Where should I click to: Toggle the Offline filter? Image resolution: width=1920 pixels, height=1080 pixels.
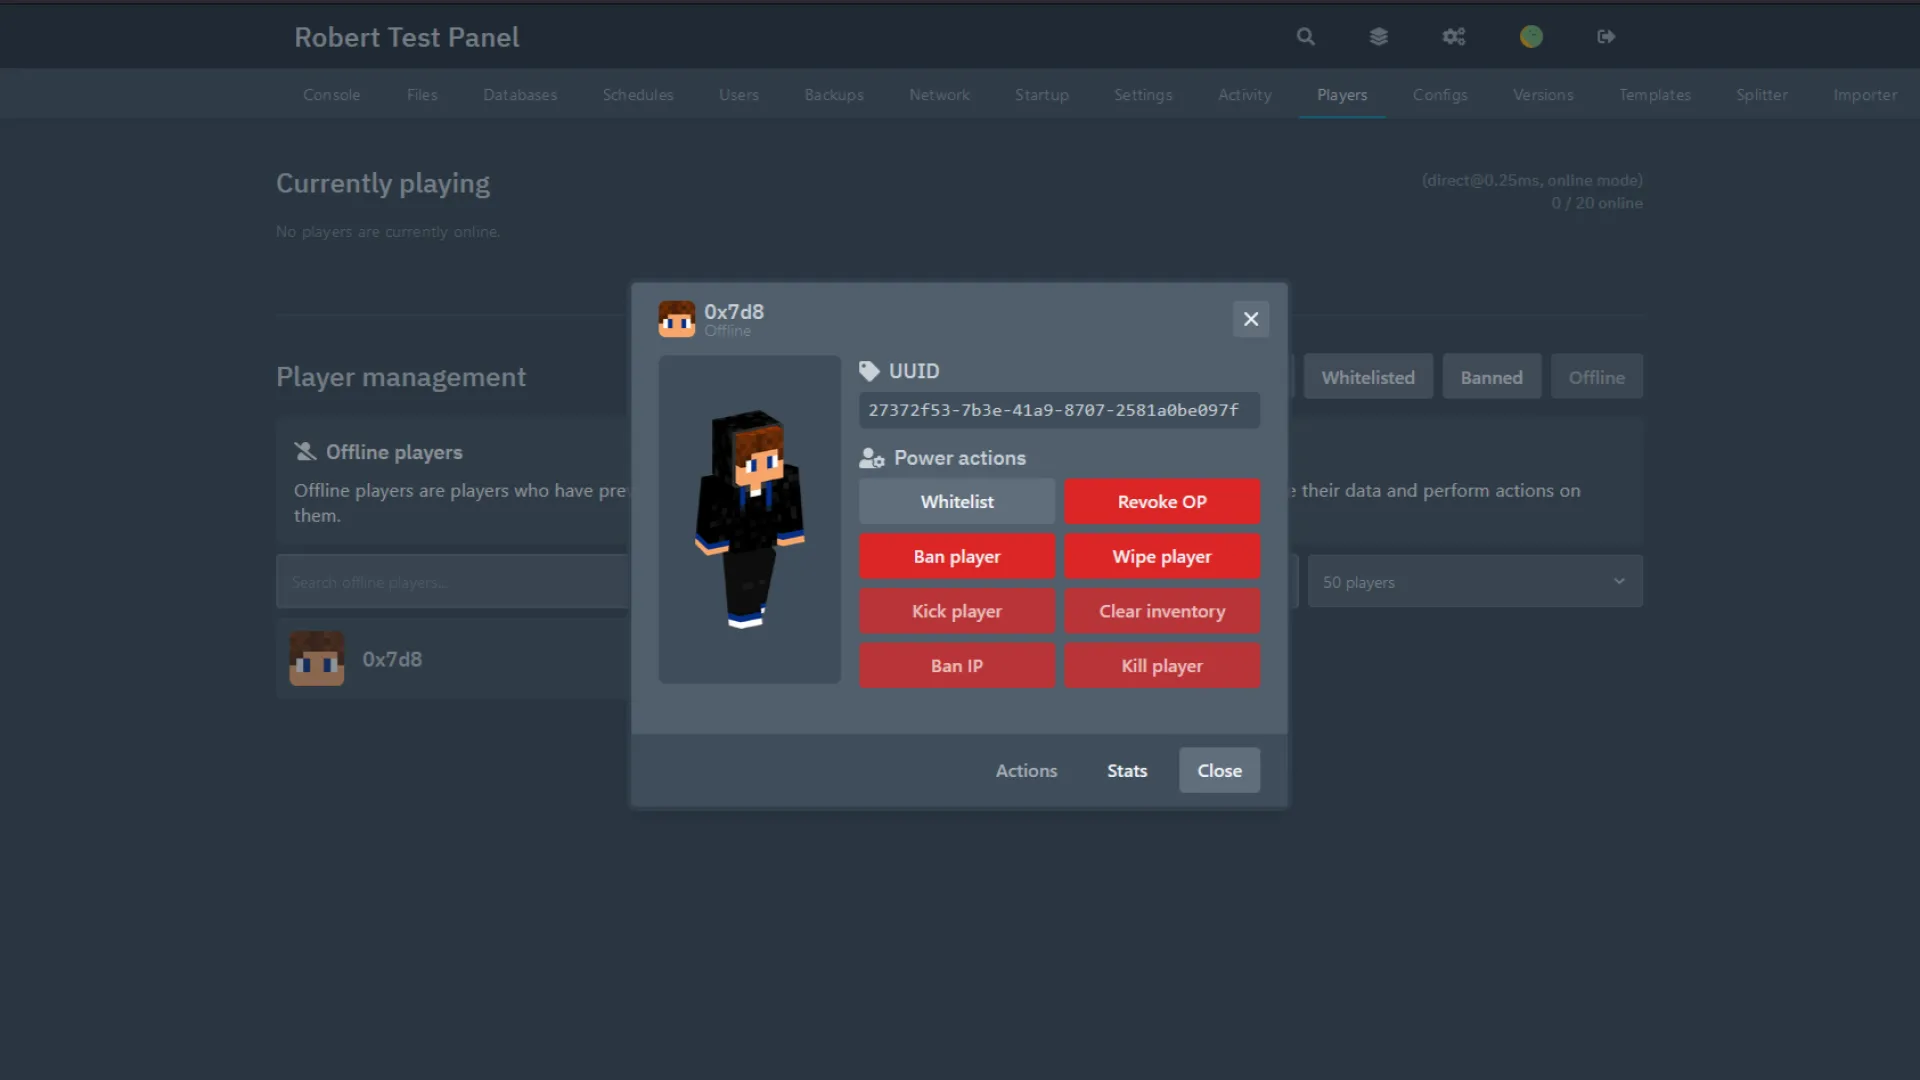pyautogui.click(x=1596, y=376)
